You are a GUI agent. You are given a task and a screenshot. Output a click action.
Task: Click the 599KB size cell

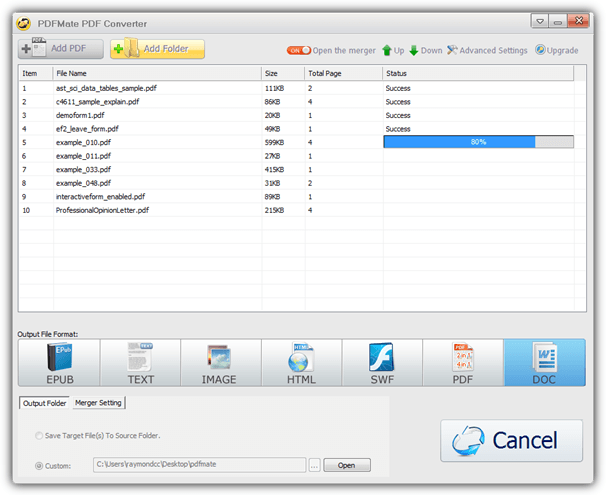pyautogui.click(x=274, y=142)
